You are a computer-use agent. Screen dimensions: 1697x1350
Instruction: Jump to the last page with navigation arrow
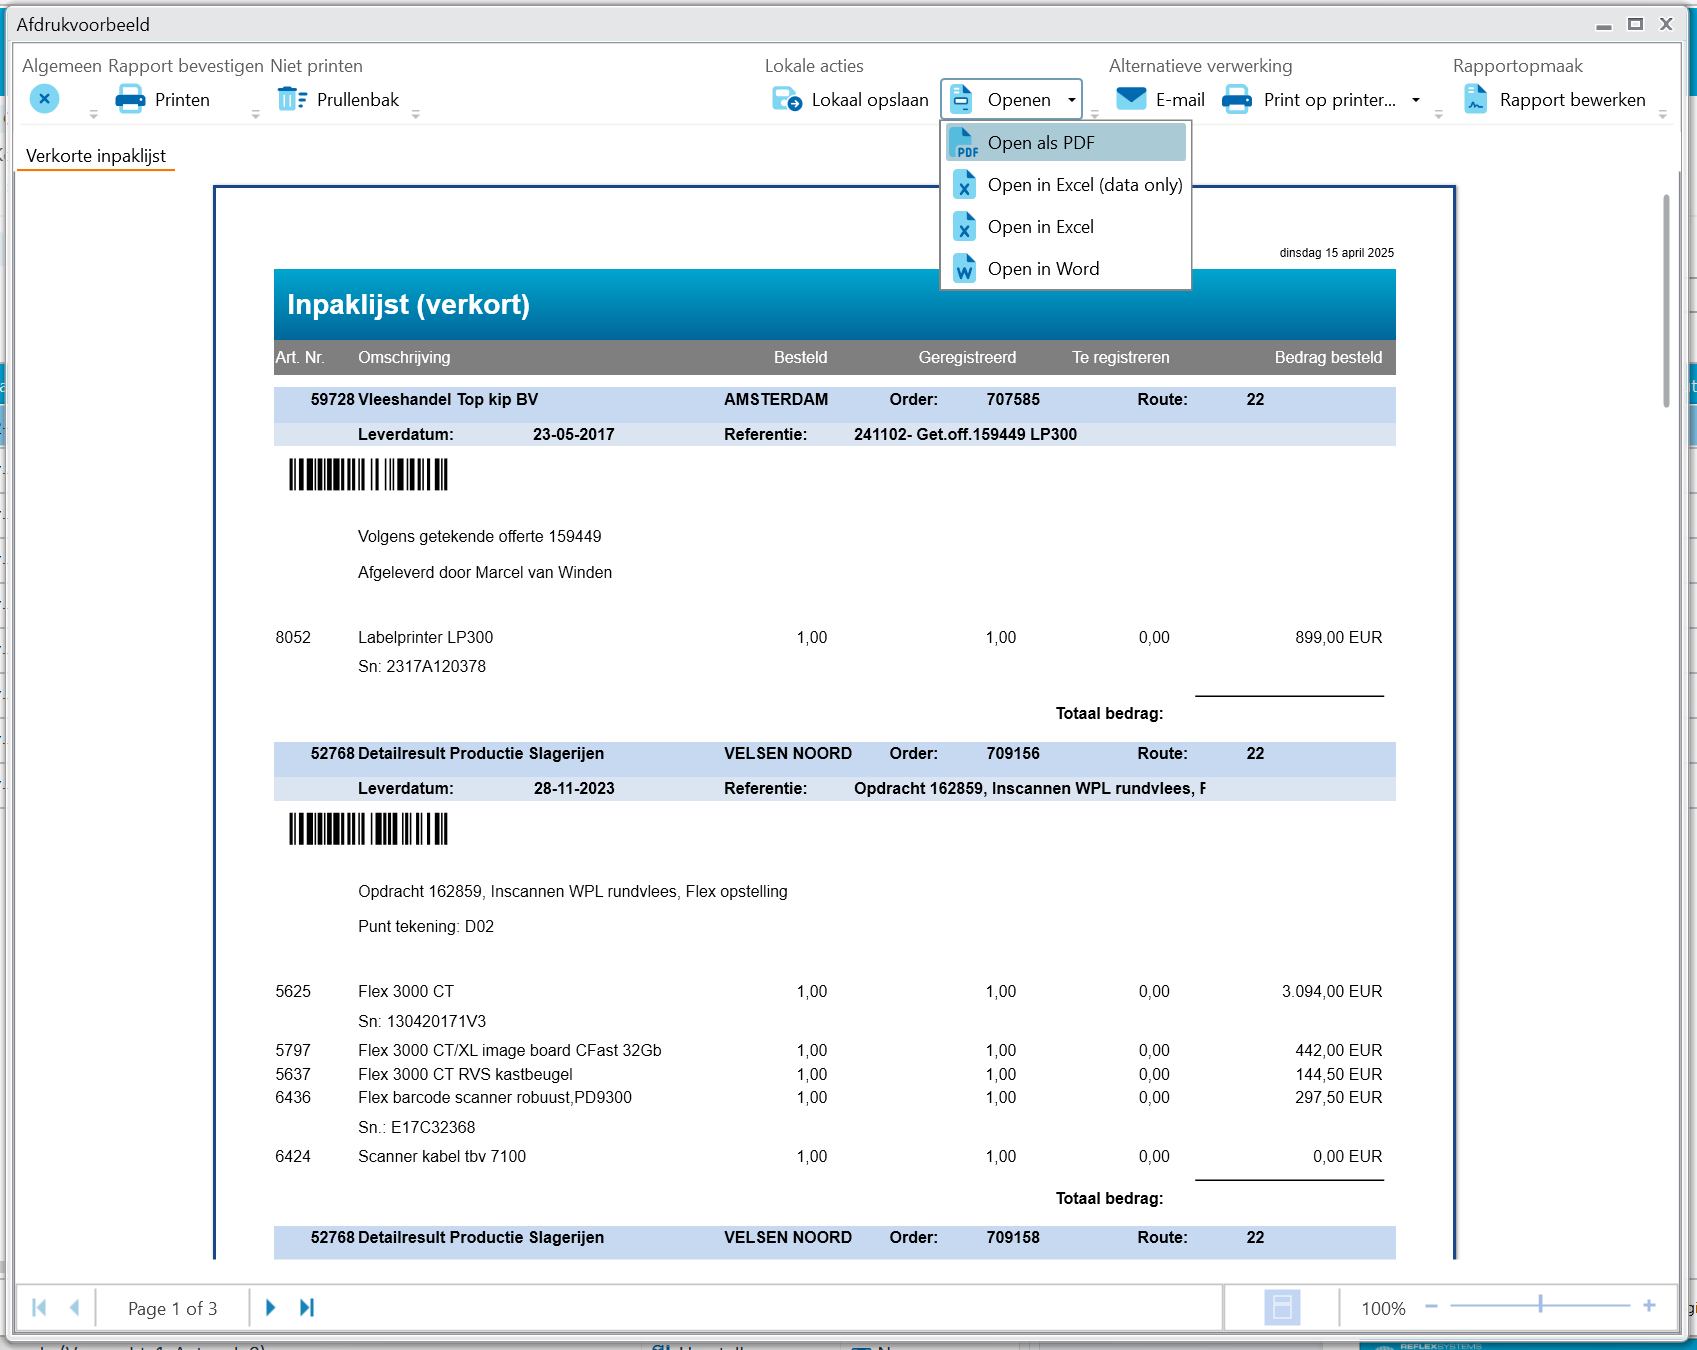[306, 1306]
